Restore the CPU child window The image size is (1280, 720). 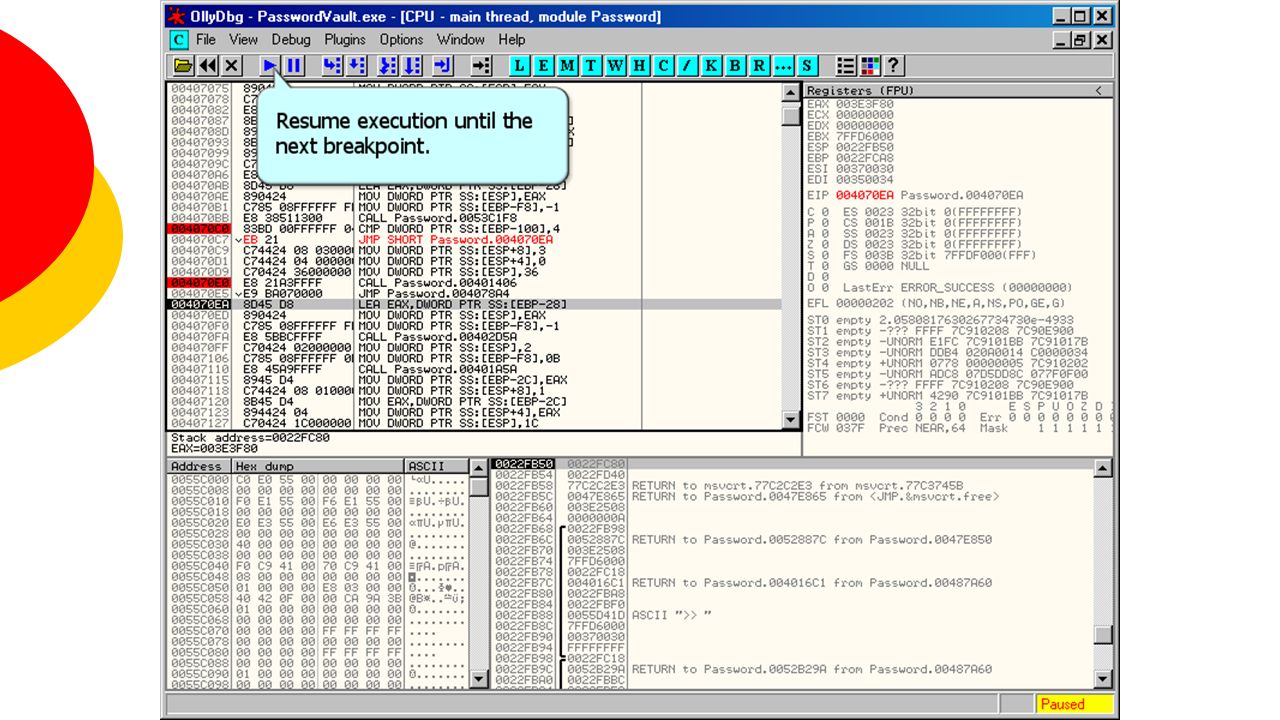click(1082, 40)
